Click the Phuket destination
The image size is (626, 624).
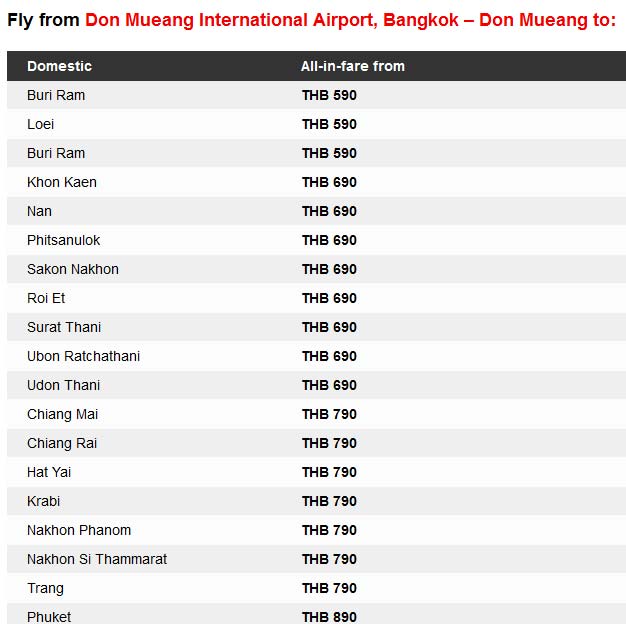(49, 616)
